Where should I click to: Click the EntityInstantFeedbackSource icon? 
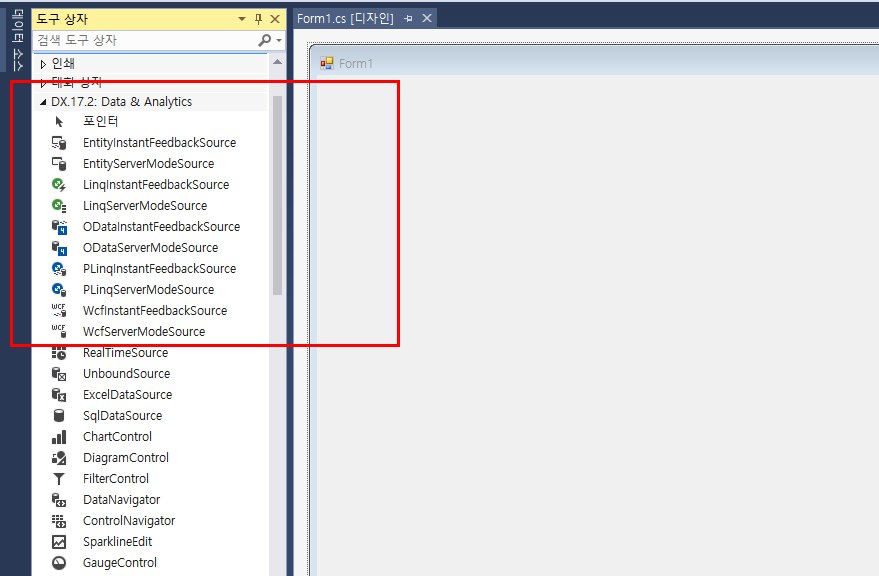click(x=59, y=142)
